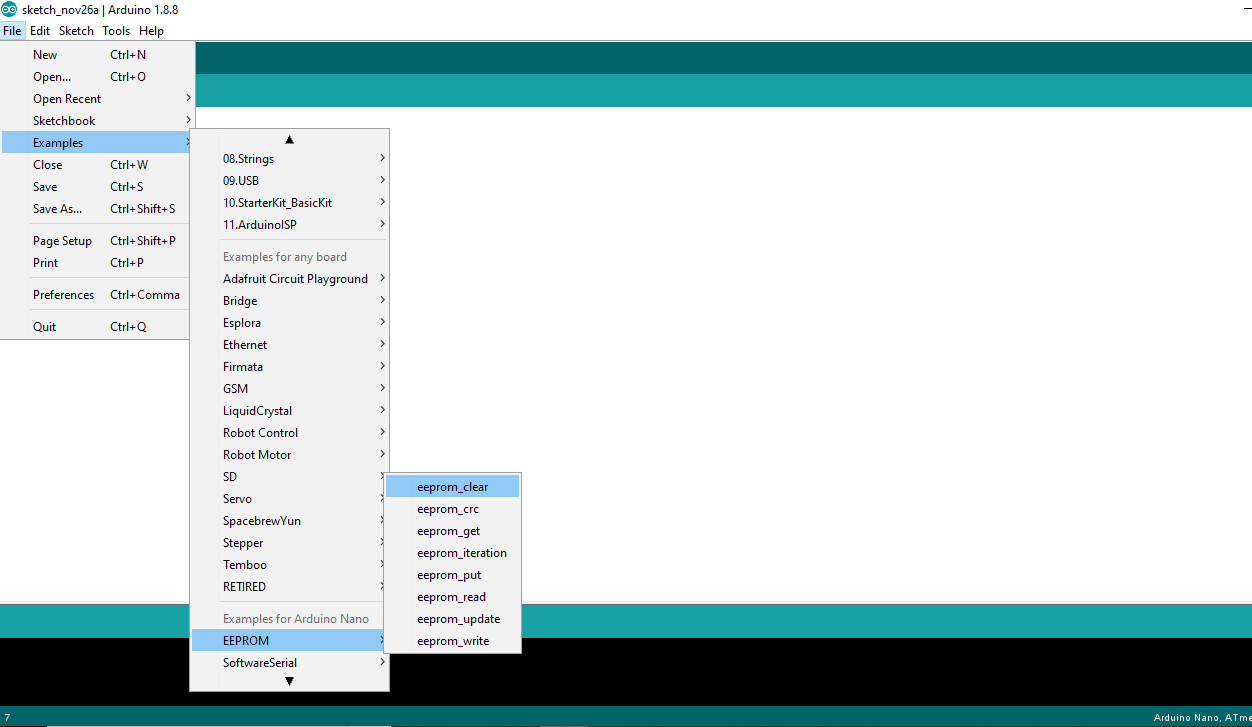The image size is (1252, 727).
Task: Expand the Open Recent submenu
Action: click(67, 98)
